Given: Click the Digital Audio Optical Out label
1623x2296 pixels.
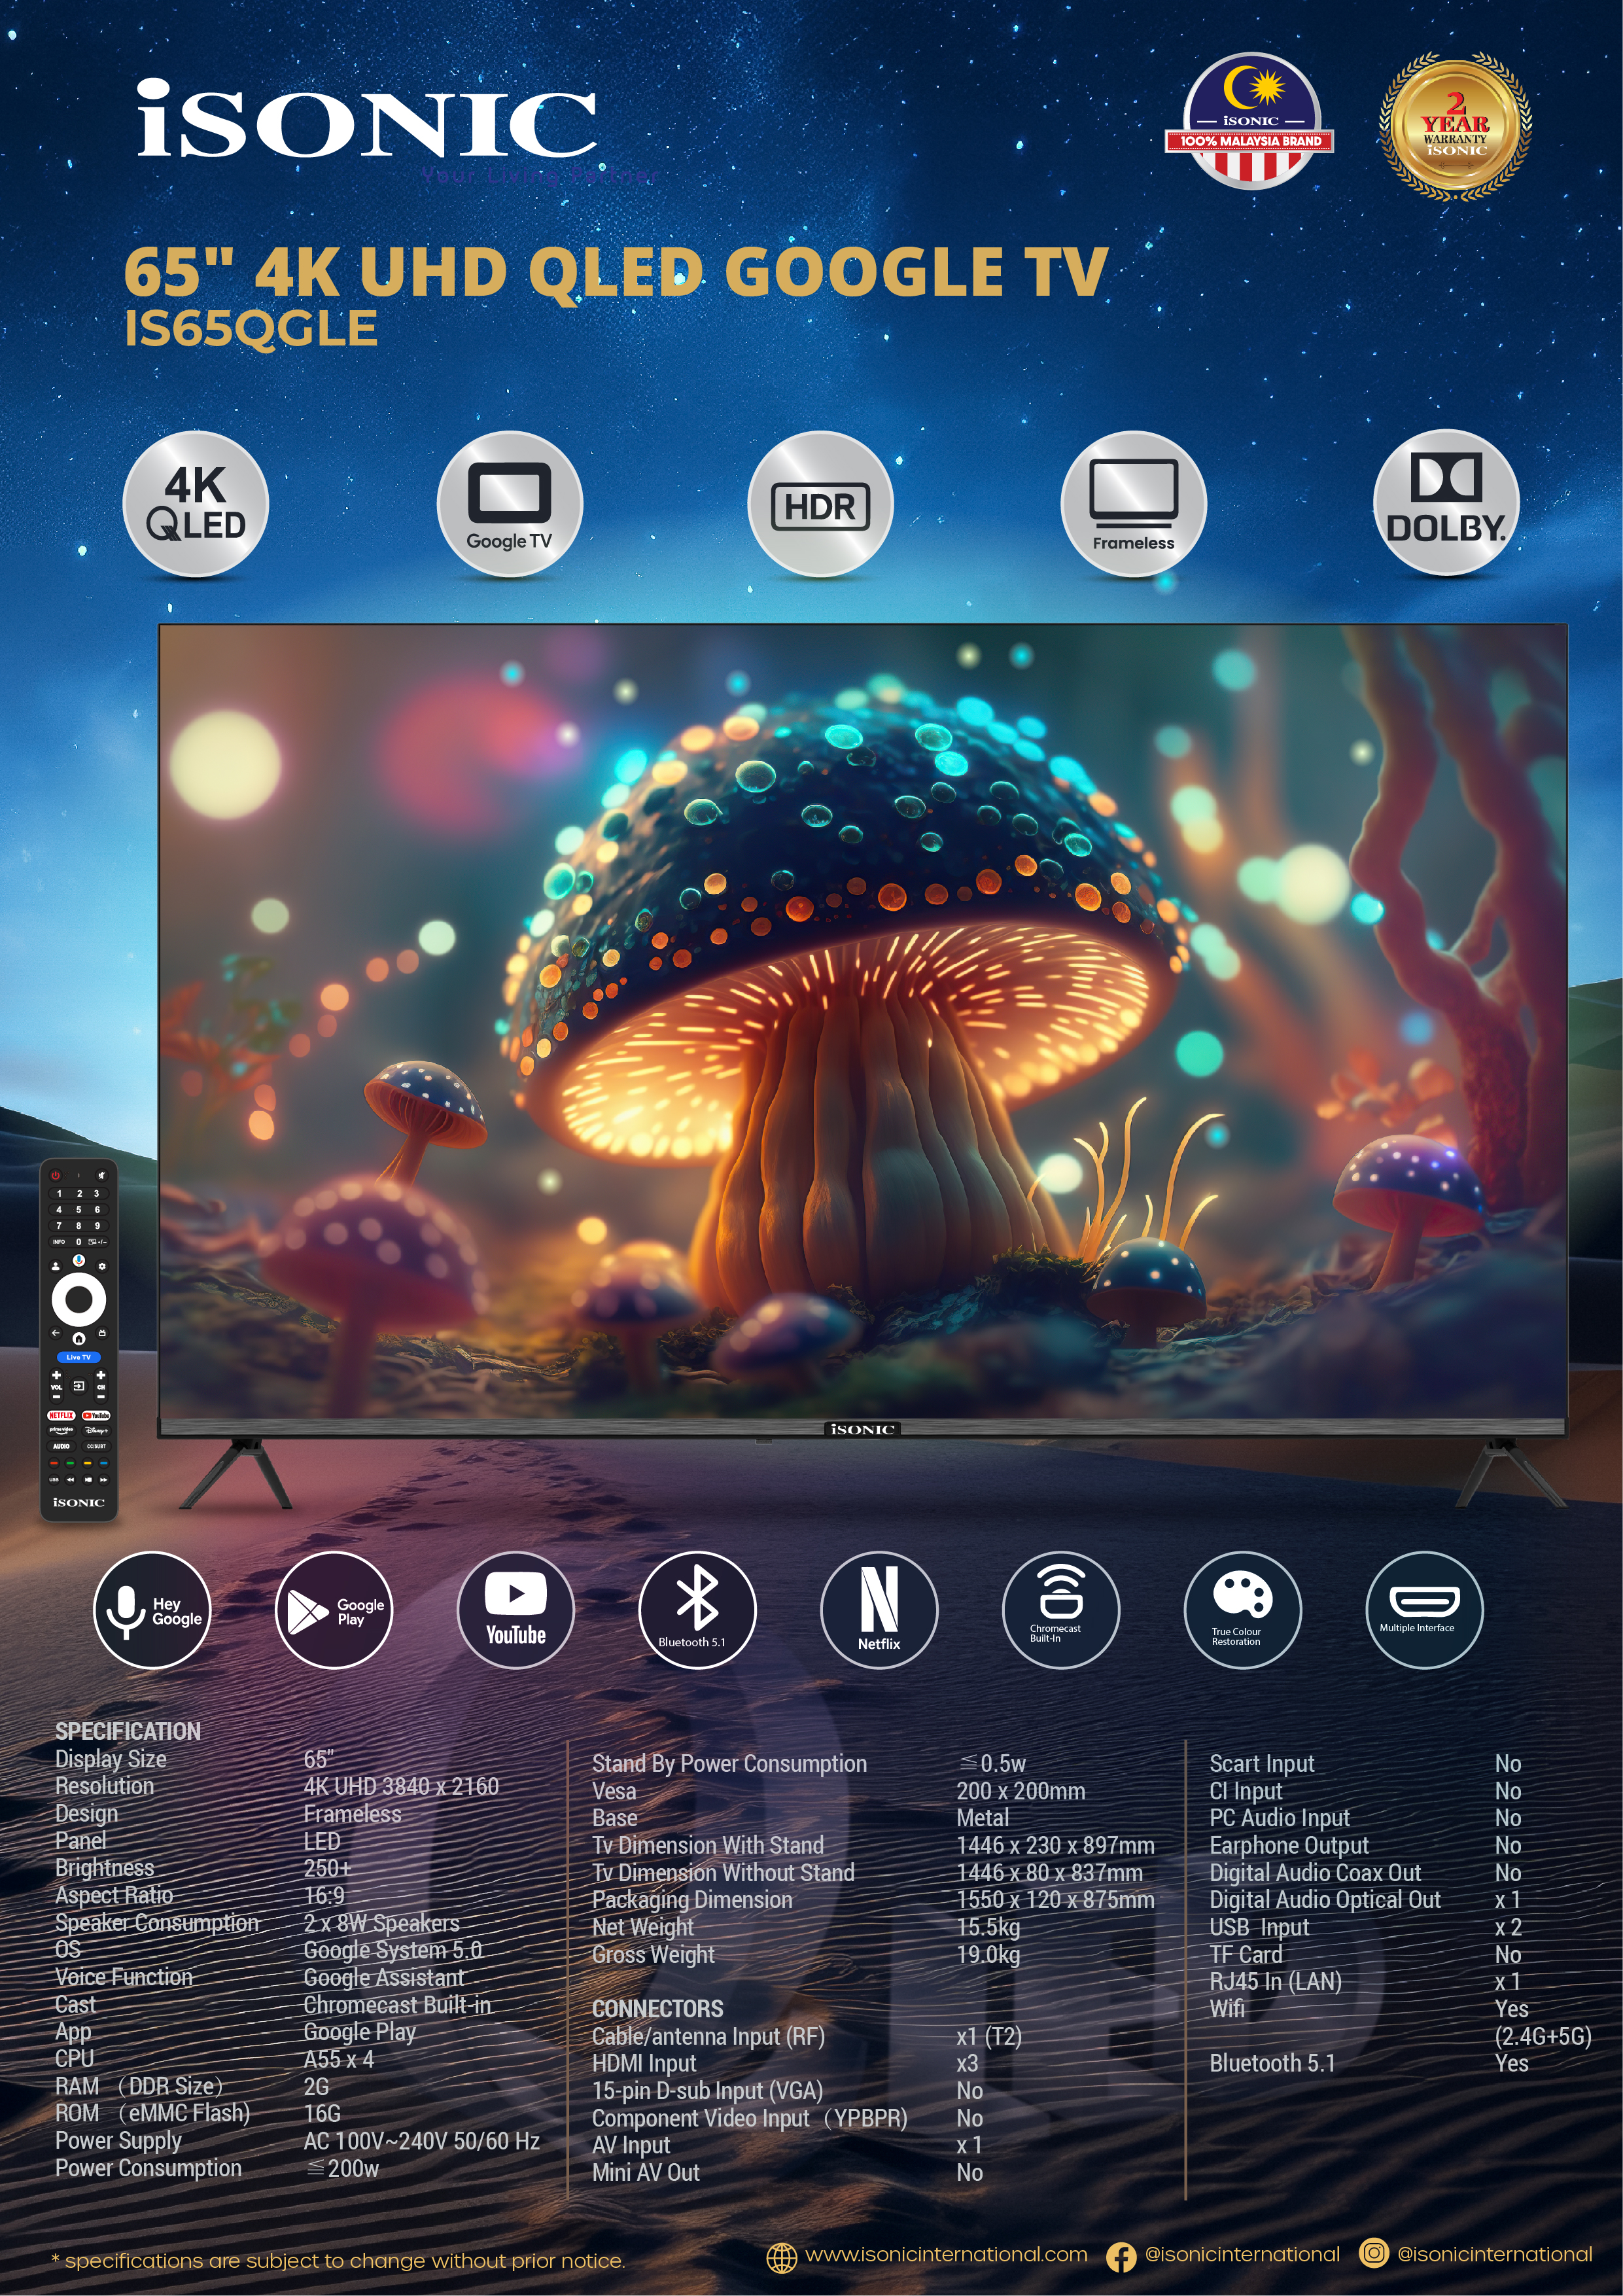Looking at the screenshot, I should 1325,1900.
